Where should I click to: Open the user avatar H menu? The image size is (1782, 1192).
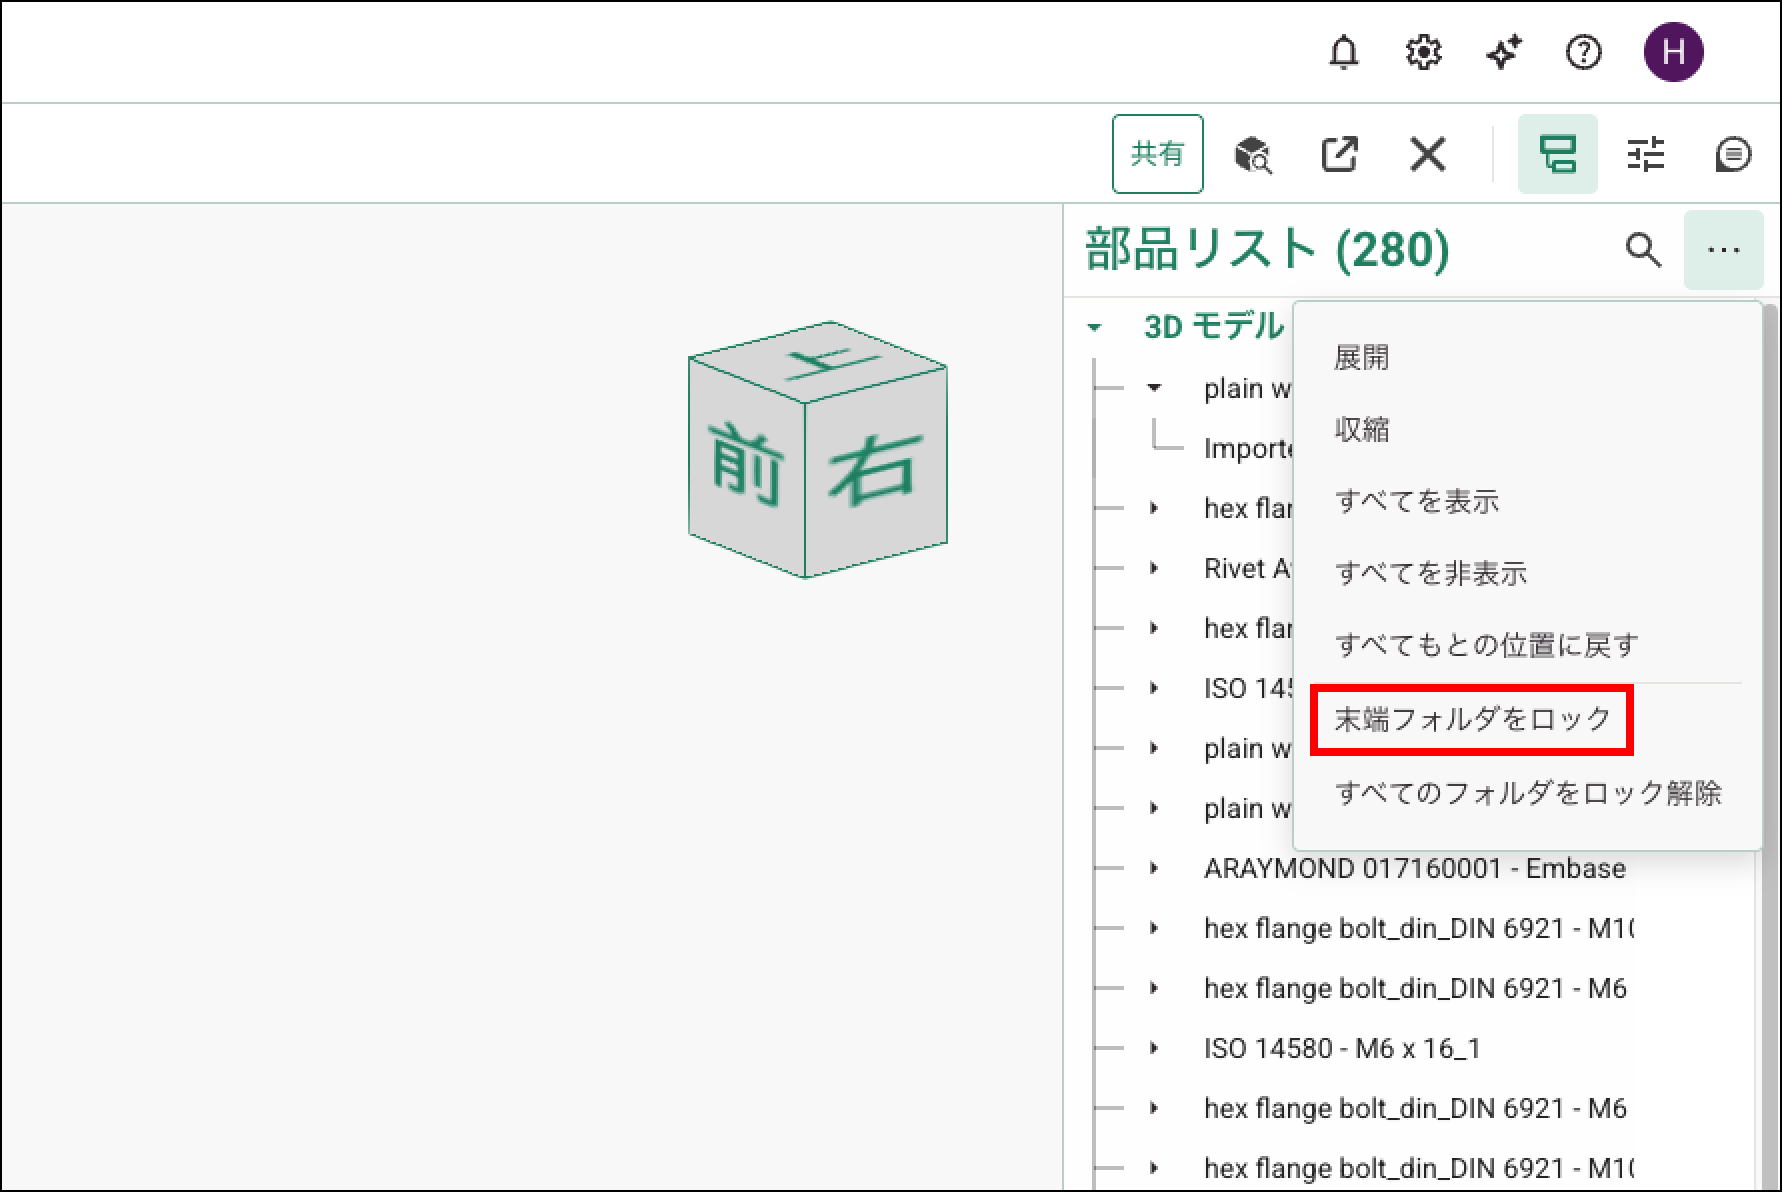(x=1673, y=52)
